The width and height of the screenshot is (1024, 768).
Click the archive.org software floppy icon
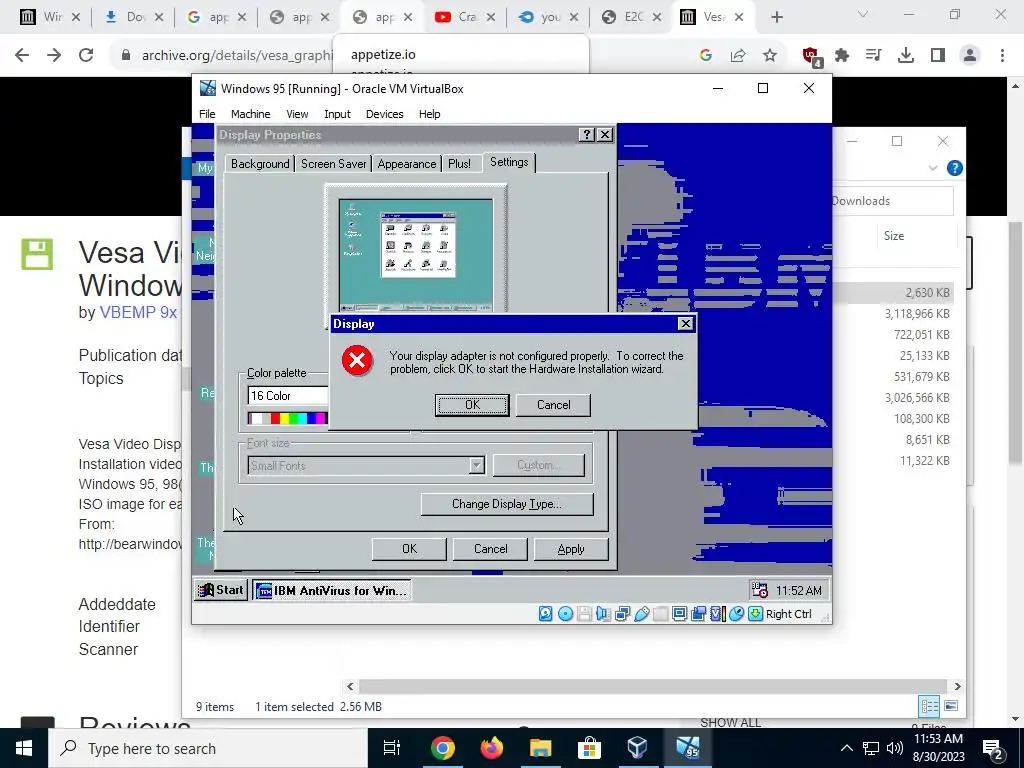point(37,254)
